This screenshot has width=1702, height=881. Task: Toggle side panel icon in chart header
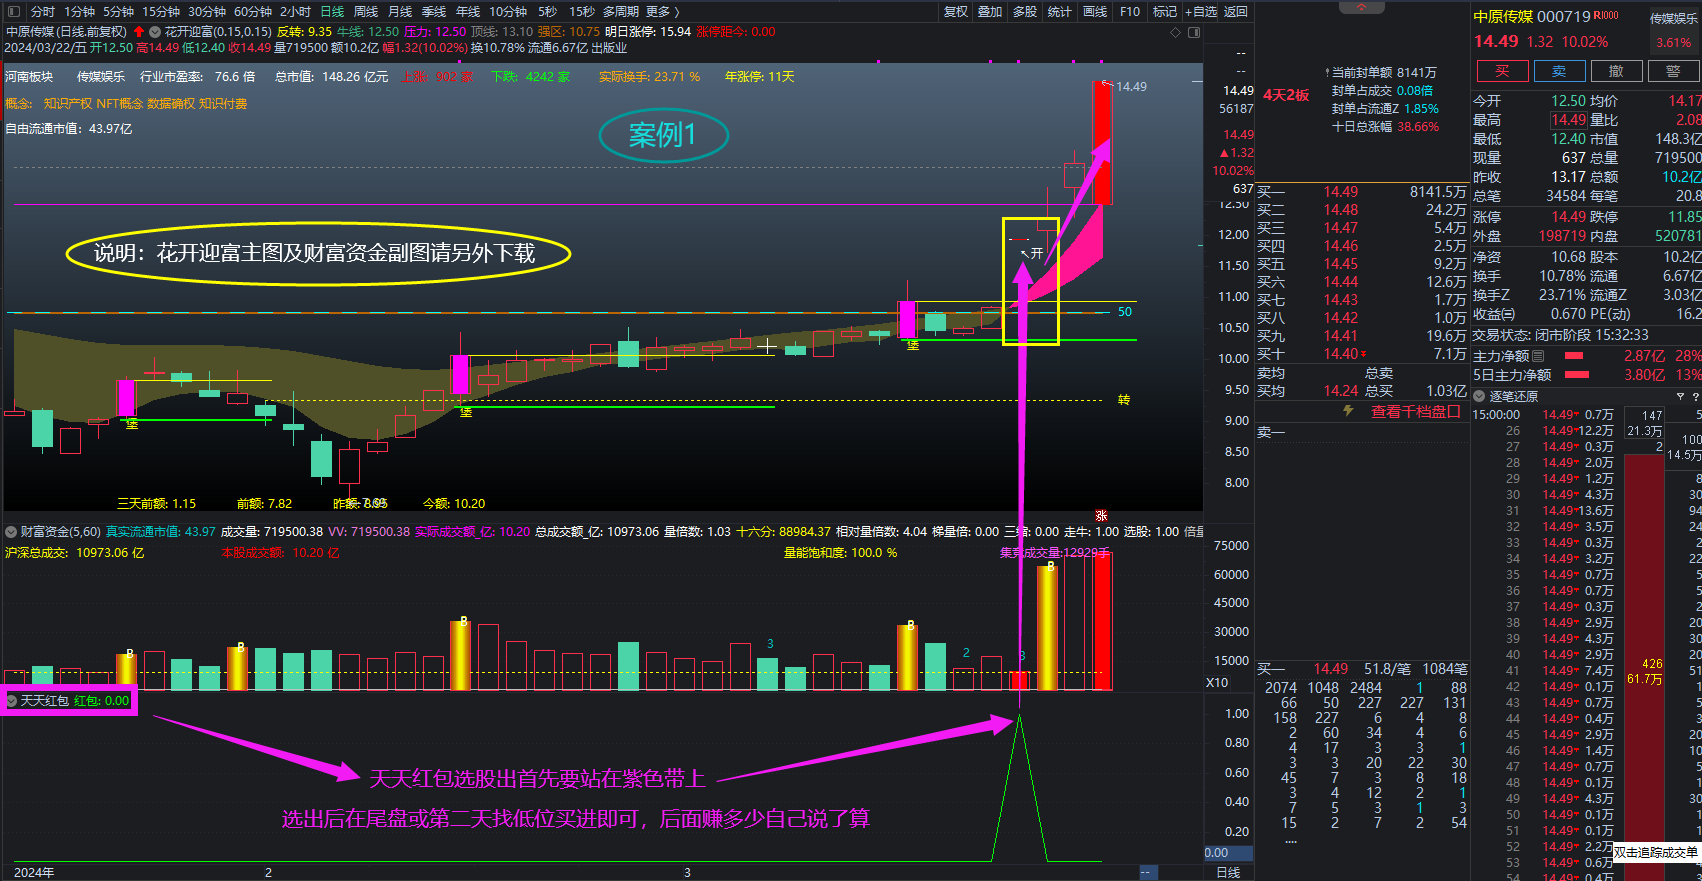point(1193,32)
